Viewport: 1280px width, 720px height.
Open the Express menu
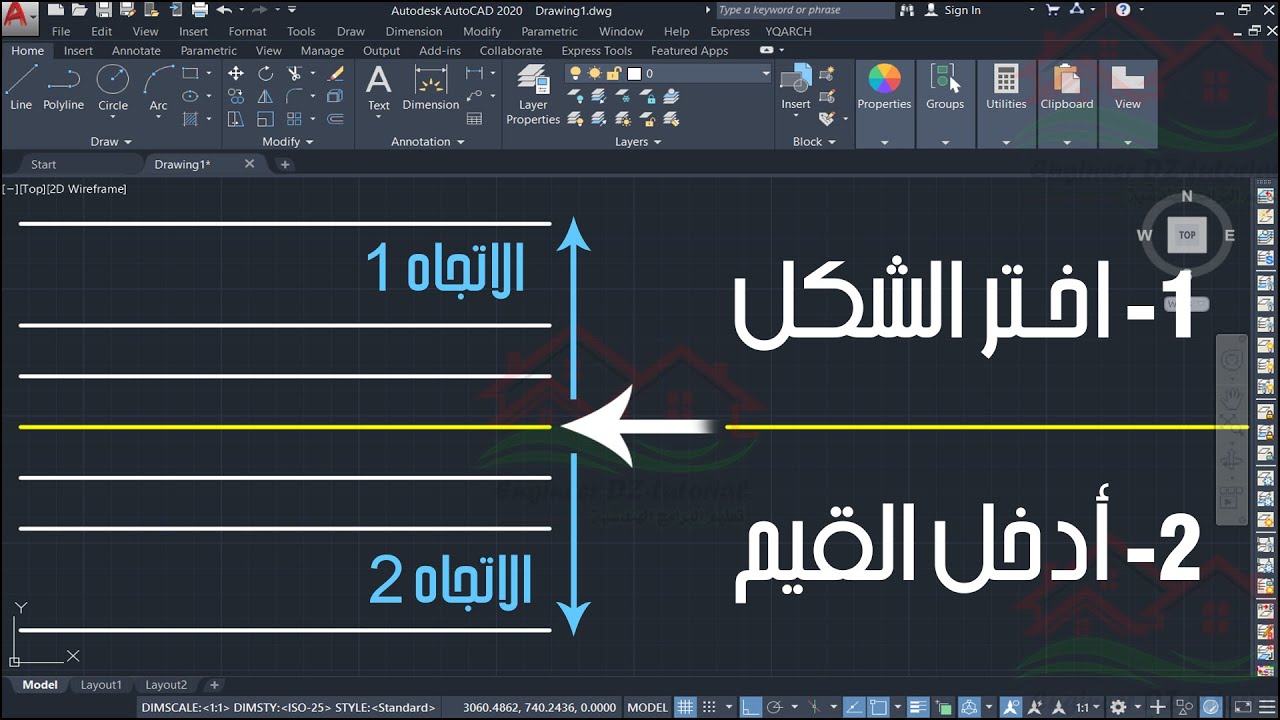coord(730,31)
